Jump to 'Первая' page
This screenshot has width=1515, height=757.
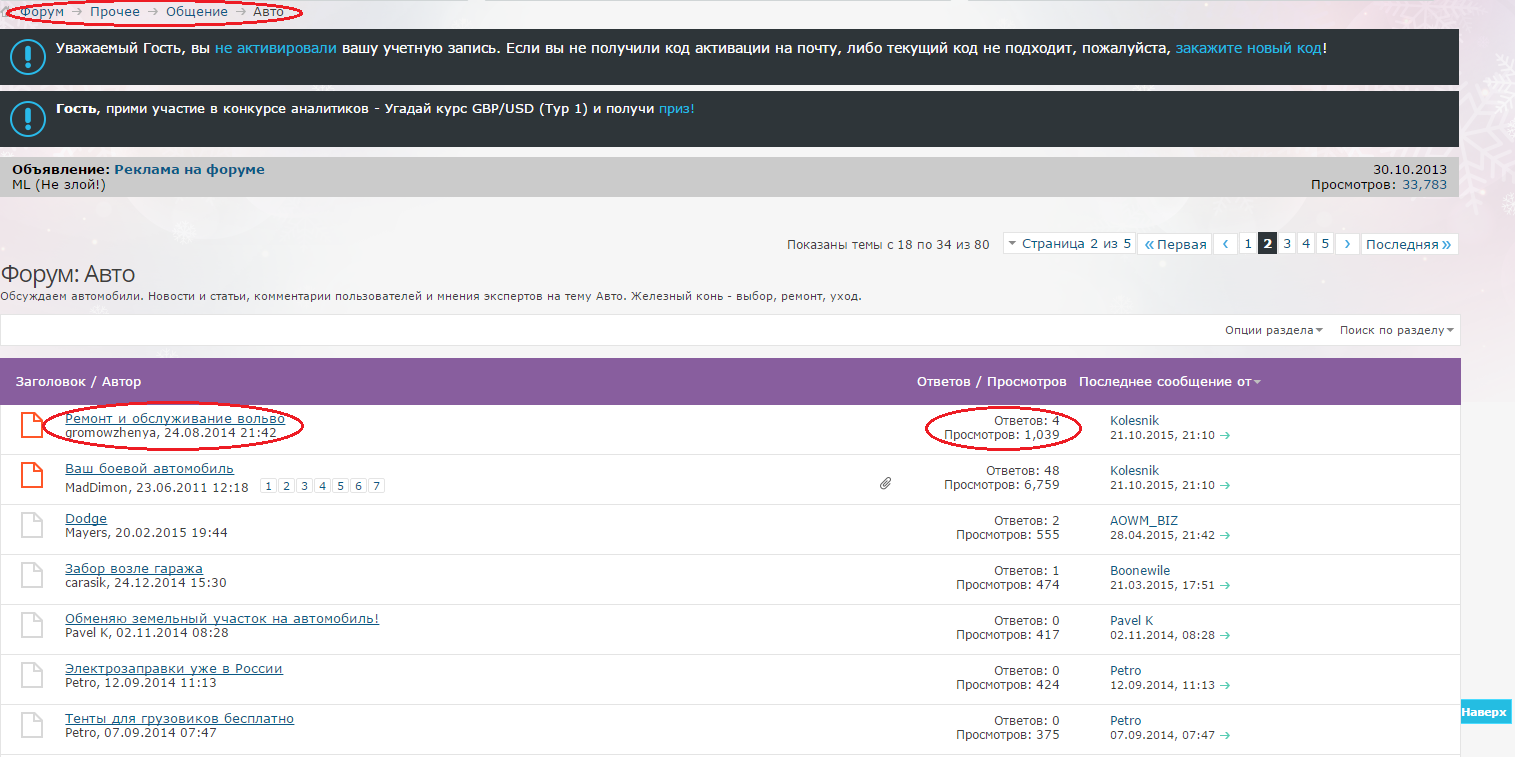[x=1175, y=244]
